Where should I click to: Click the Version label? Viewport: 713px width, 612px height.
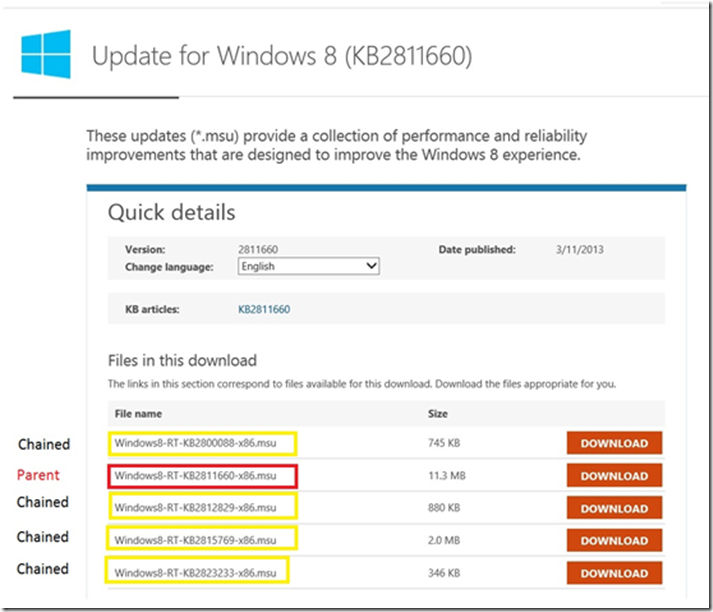pos(145,249)
